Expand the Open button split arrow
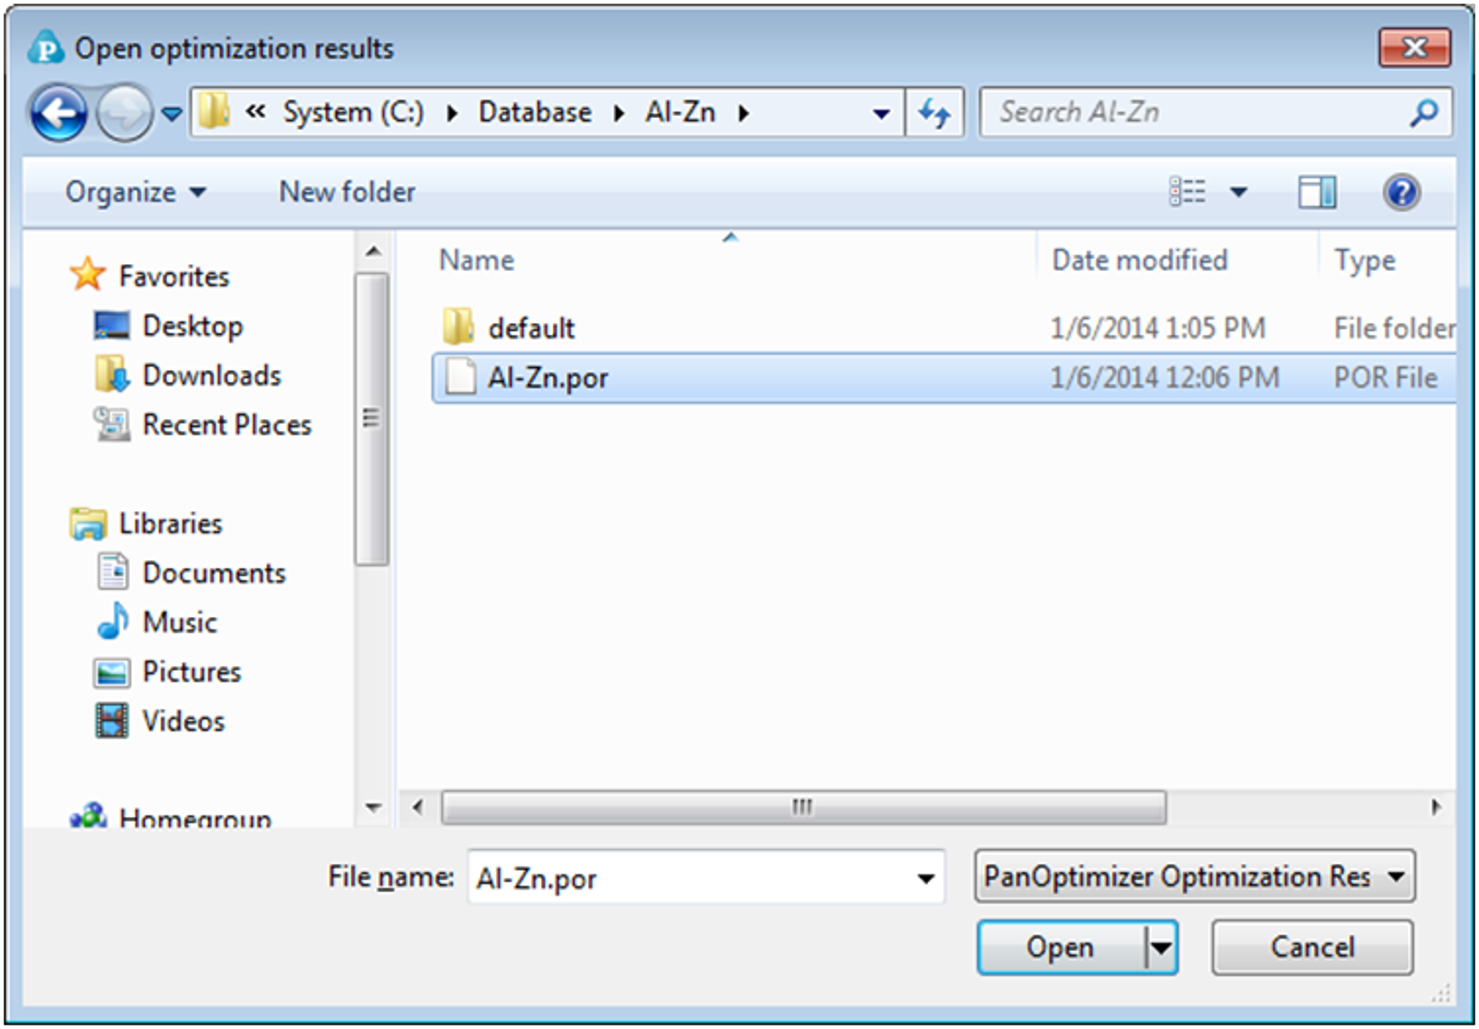 pyautogui.click(x=1161, y=947)
